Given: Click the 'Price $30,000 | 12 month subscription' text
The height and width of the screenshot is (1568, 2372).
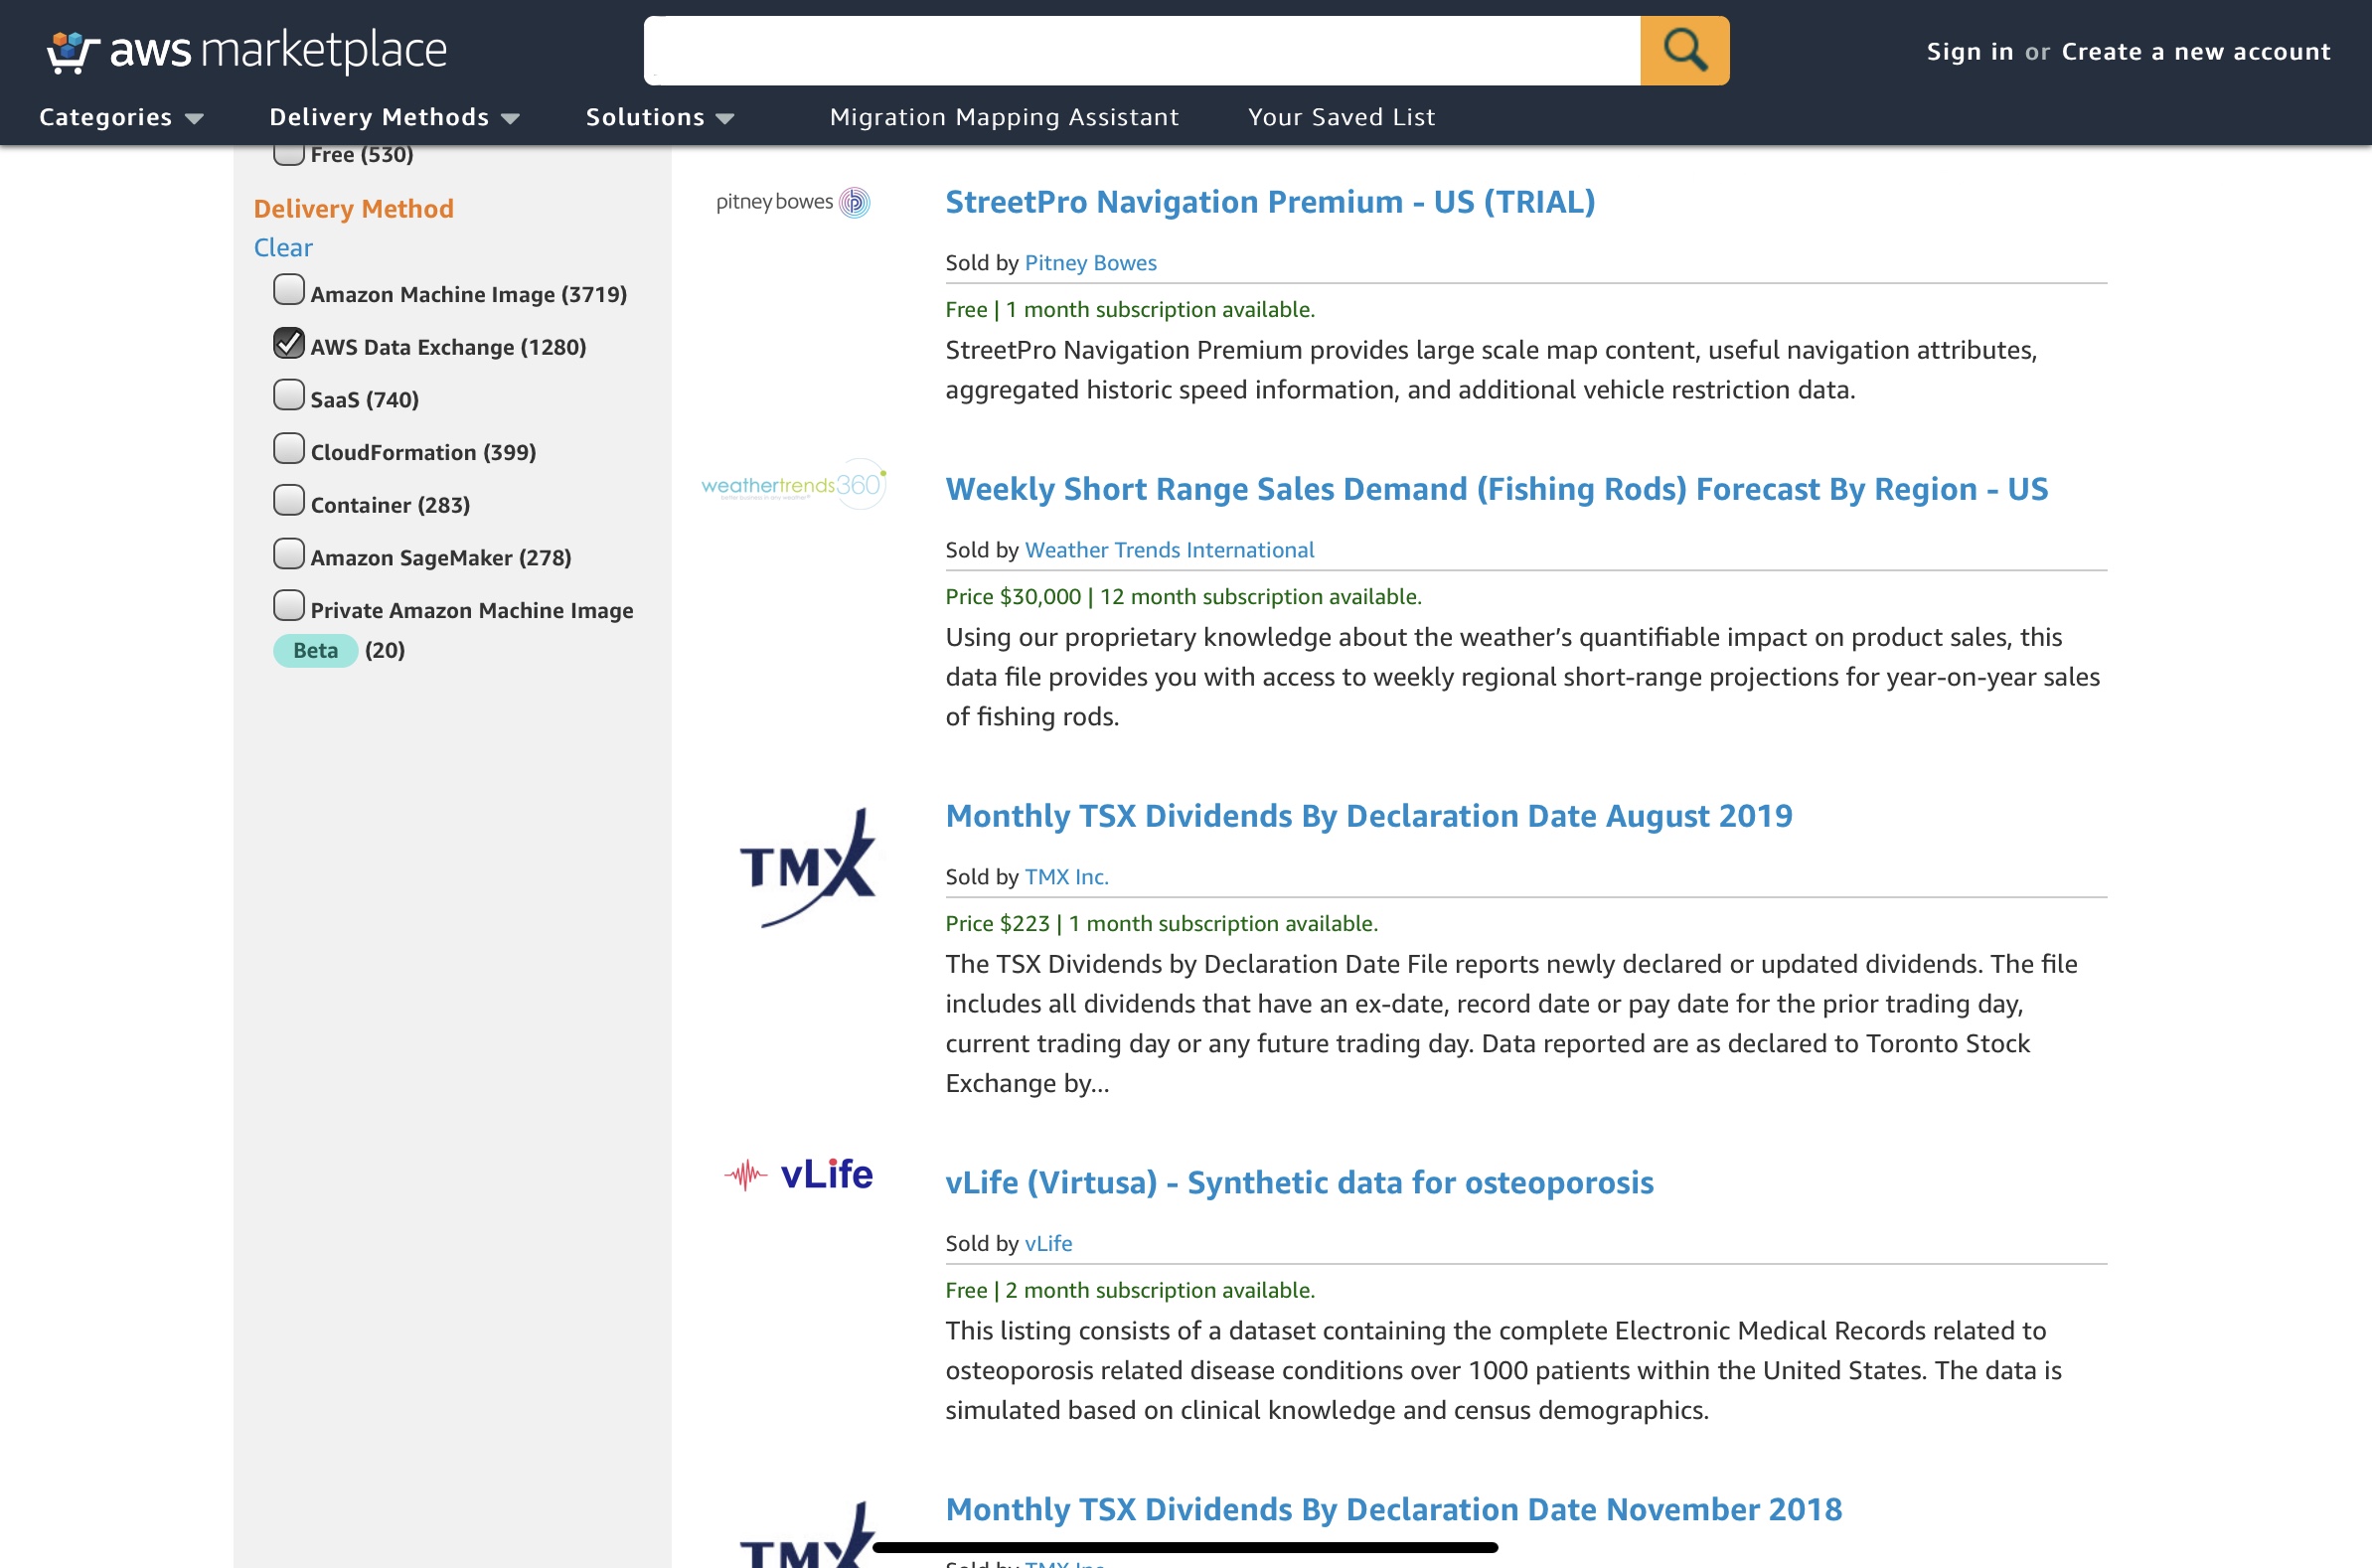Looking at the screenshot, I should pyautogui.click(x=1183, y=597).
